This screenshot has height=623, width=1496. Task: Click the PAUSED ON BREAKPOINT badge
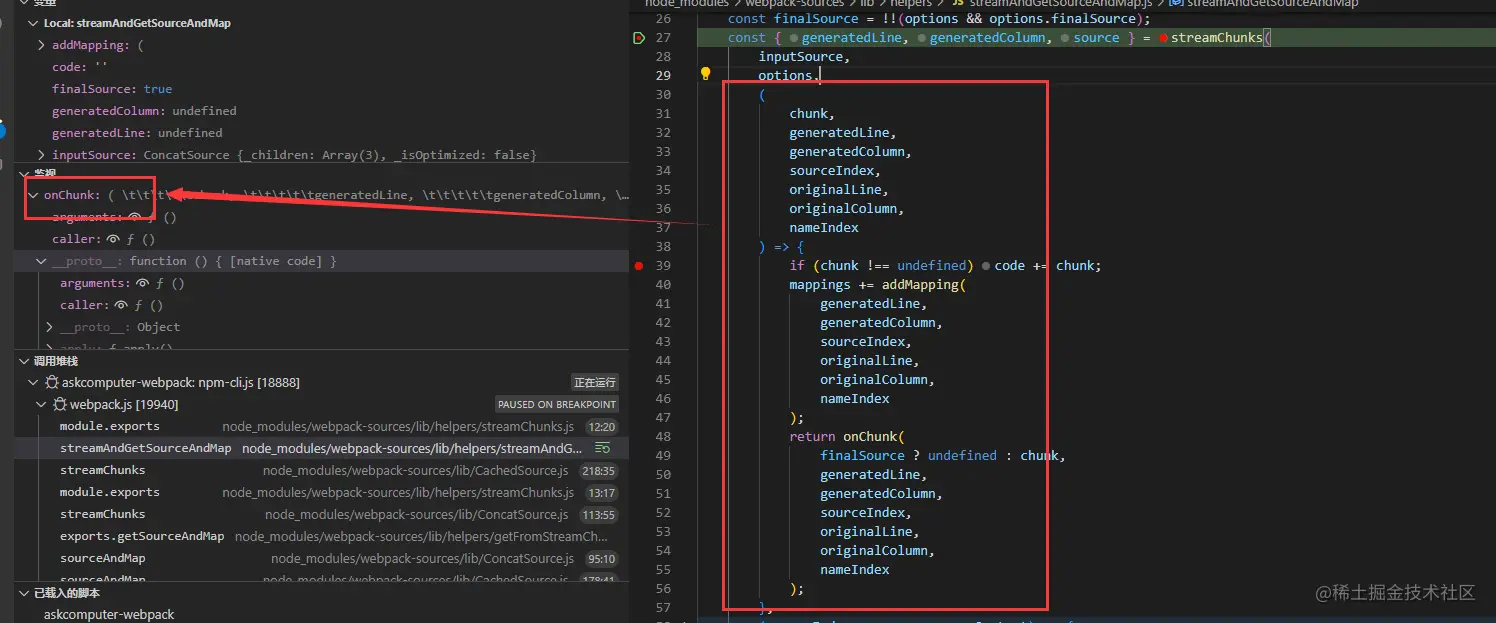pos(557,405)
